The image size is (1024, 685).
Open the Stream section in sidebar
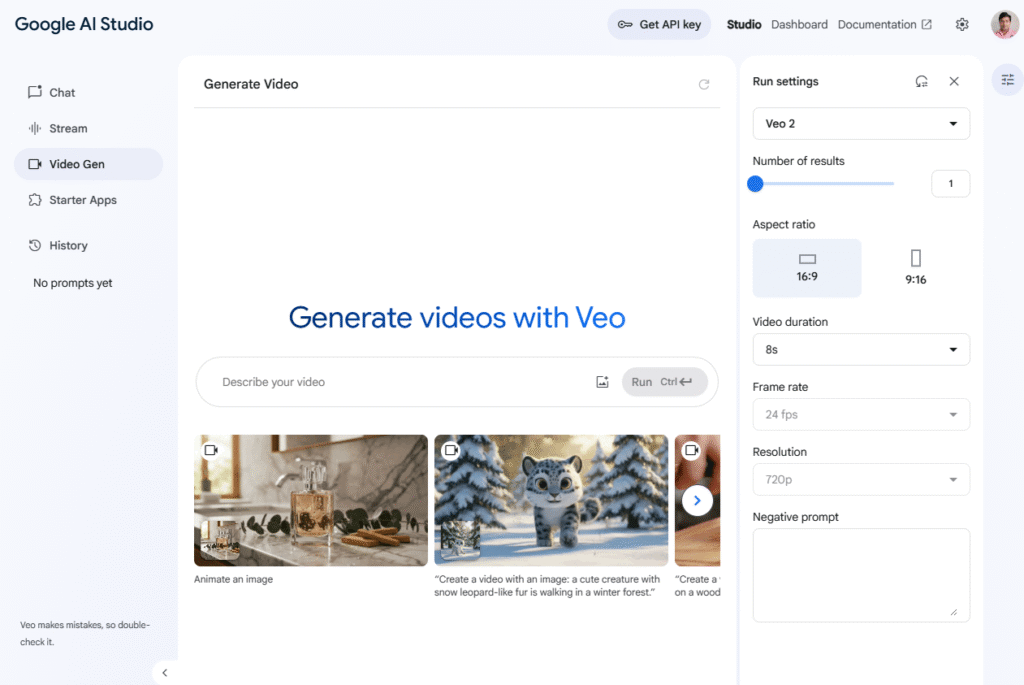pyautogui.click(x=88, y=128)
